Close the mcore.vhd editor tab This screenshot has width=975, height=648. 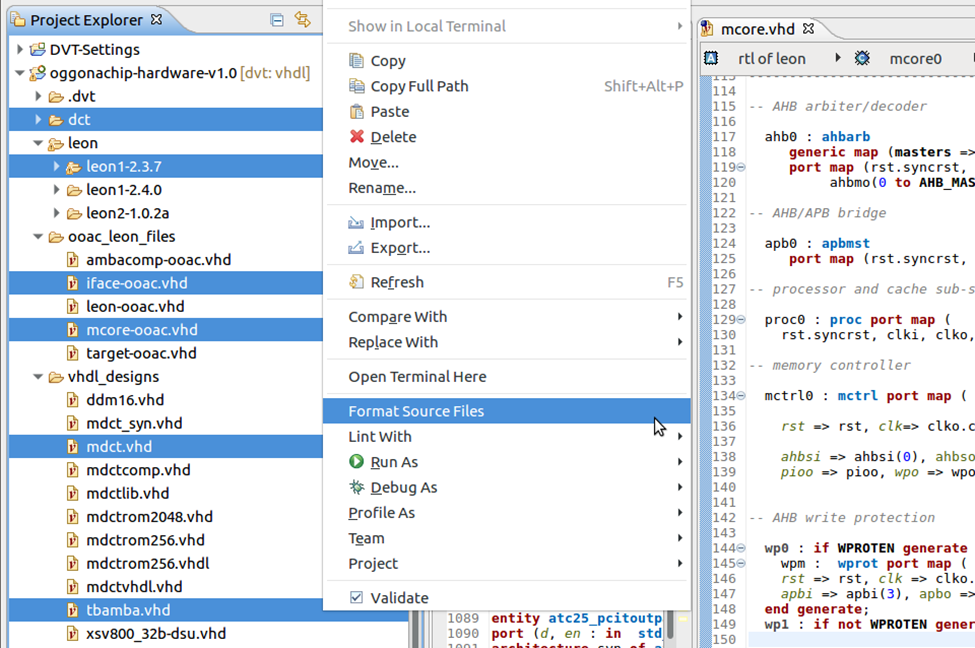pyautogui.click(x=808, y=29)
